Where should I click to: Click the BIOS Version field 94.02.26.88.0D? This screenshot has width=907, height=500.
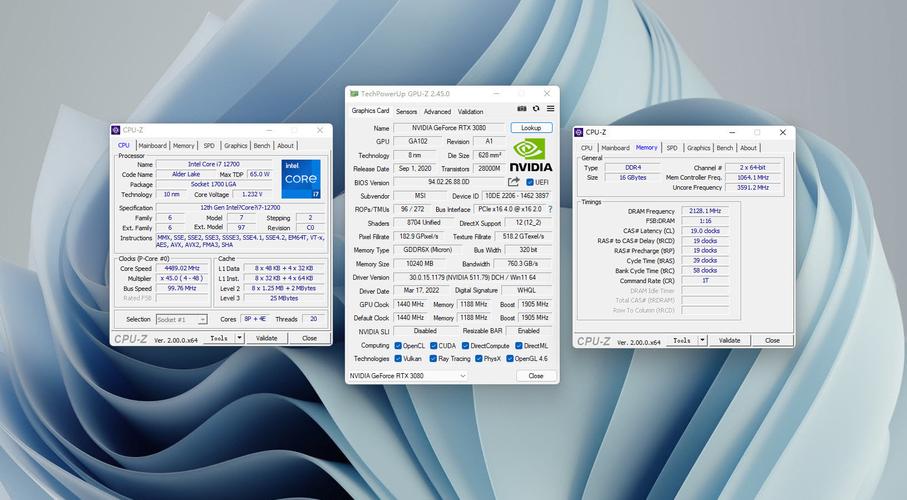(449, 182)
